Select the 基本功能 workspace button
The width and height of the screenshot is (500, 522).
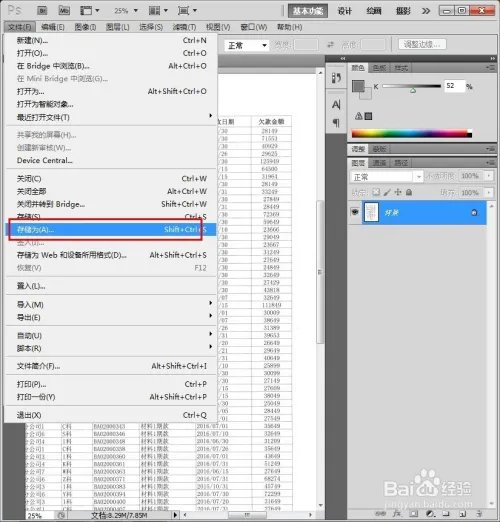308,11
